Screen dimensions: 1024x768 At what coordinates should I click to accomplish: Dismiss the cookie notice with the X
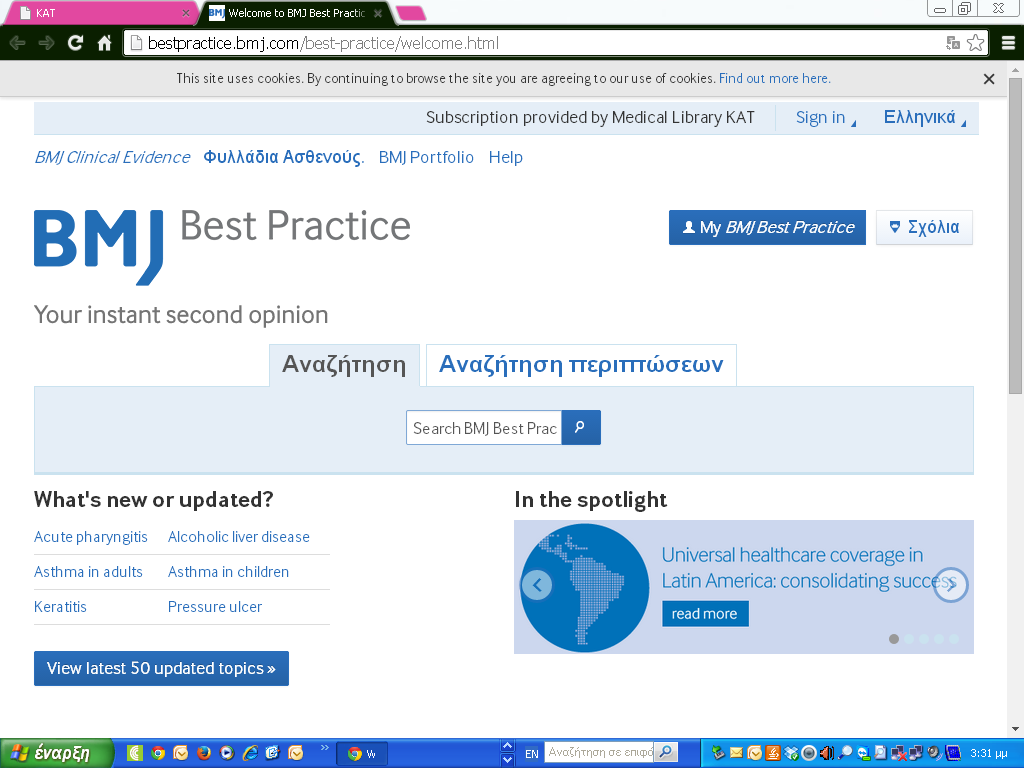[x=989, y=79]
